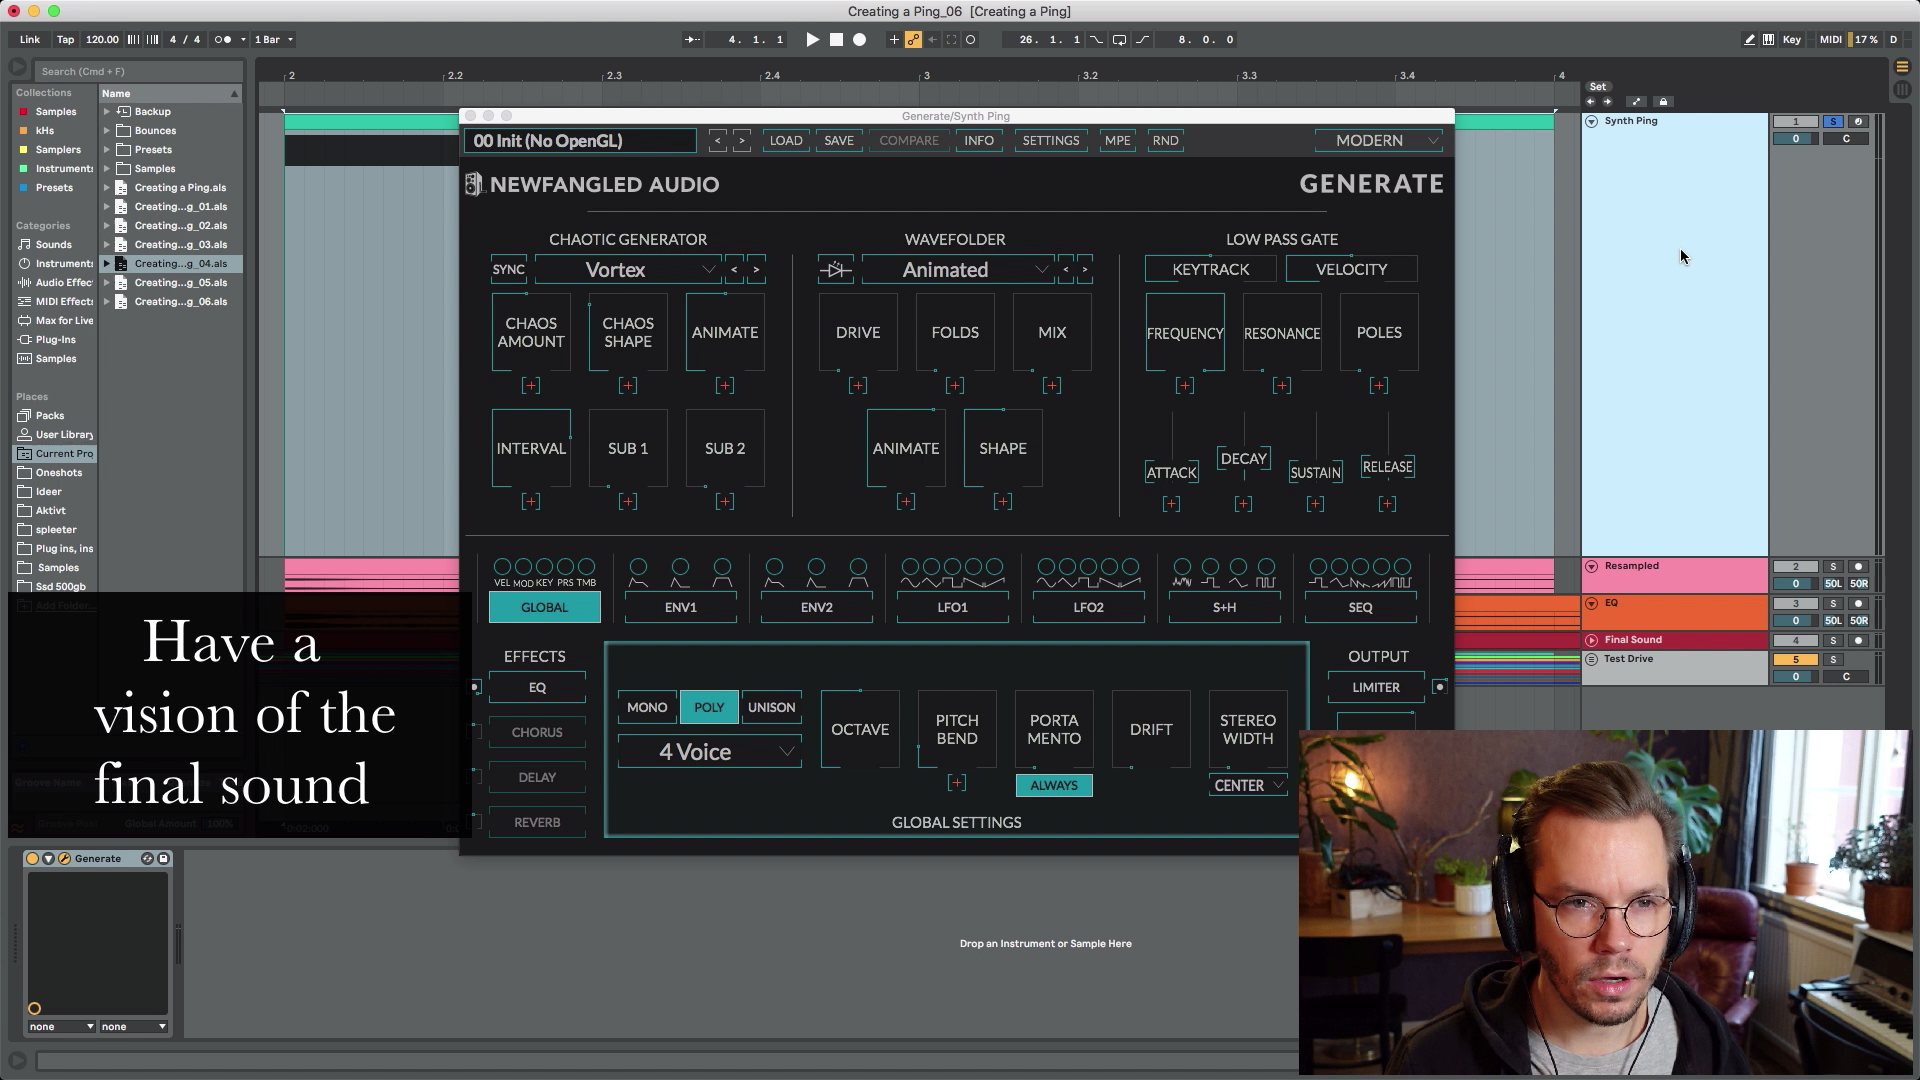Open the Plug-Ins category
The height and width of the screenshot is (1080, 1920).
[56, 340]
